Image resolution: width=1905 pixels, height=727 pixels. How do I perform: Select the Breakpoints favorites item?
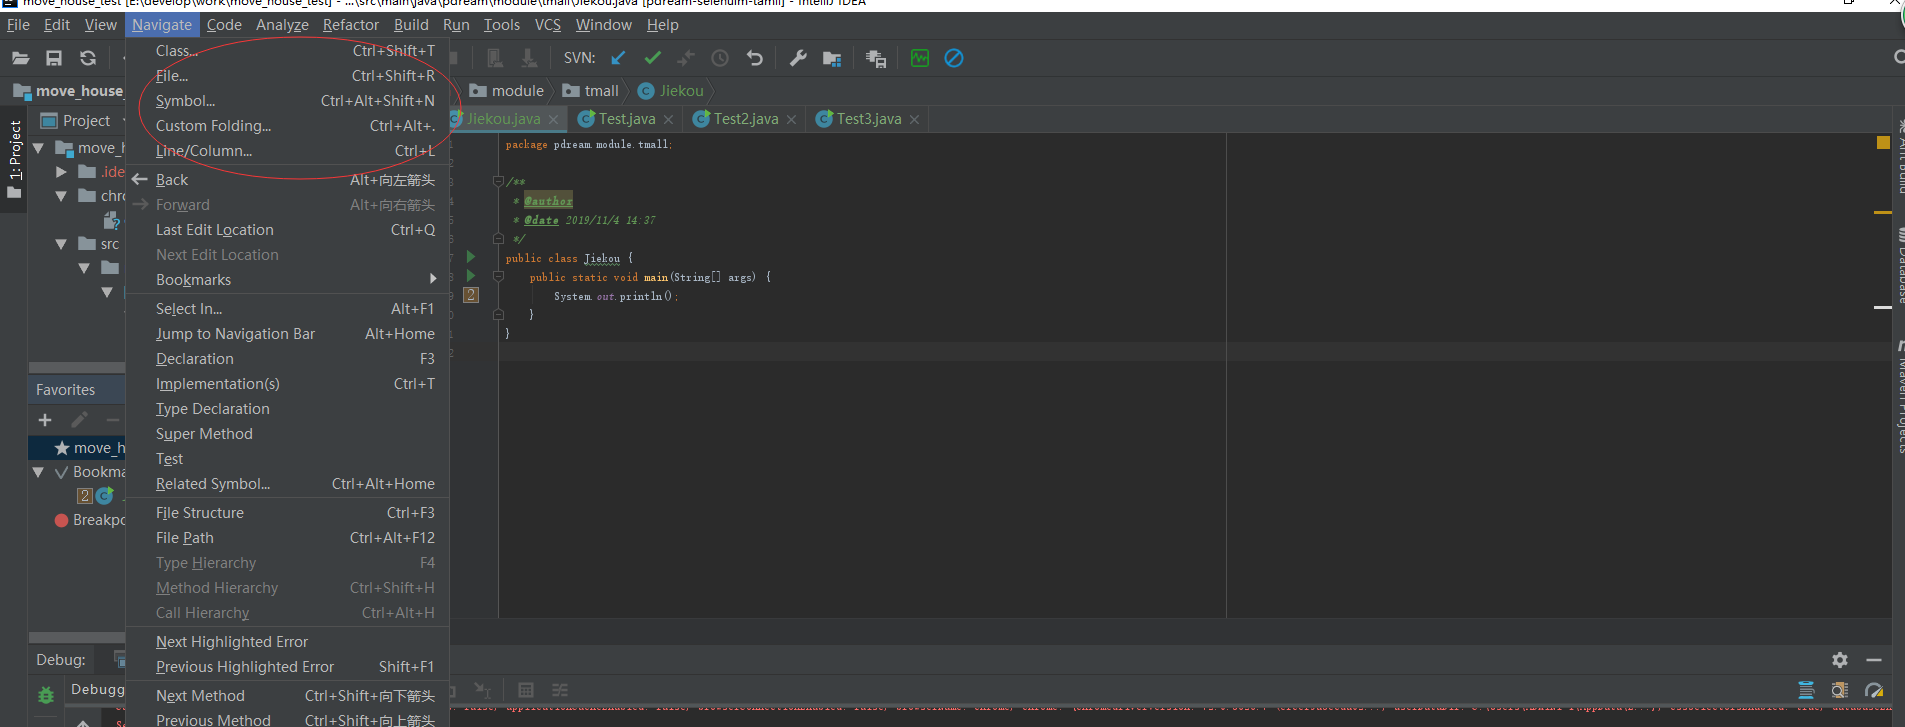click(x=90, y=520)
